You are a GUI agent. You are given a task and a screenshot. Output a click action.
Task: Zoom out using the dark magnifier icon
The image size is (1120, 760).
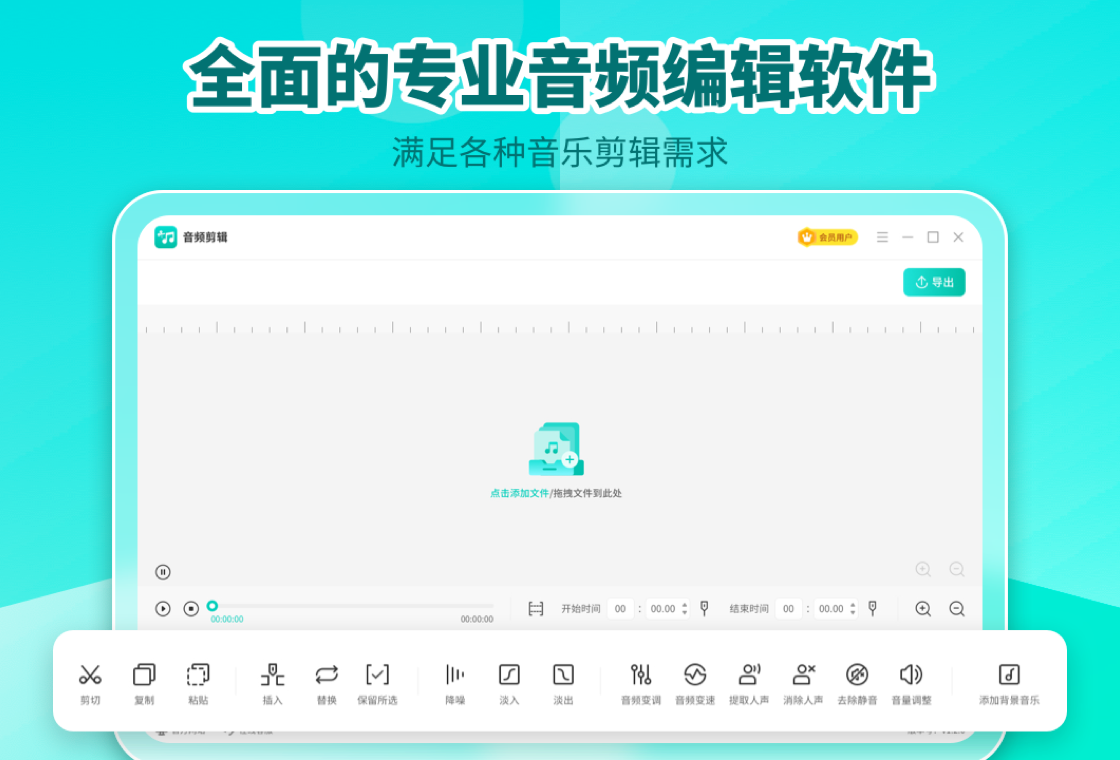(957, 609)
